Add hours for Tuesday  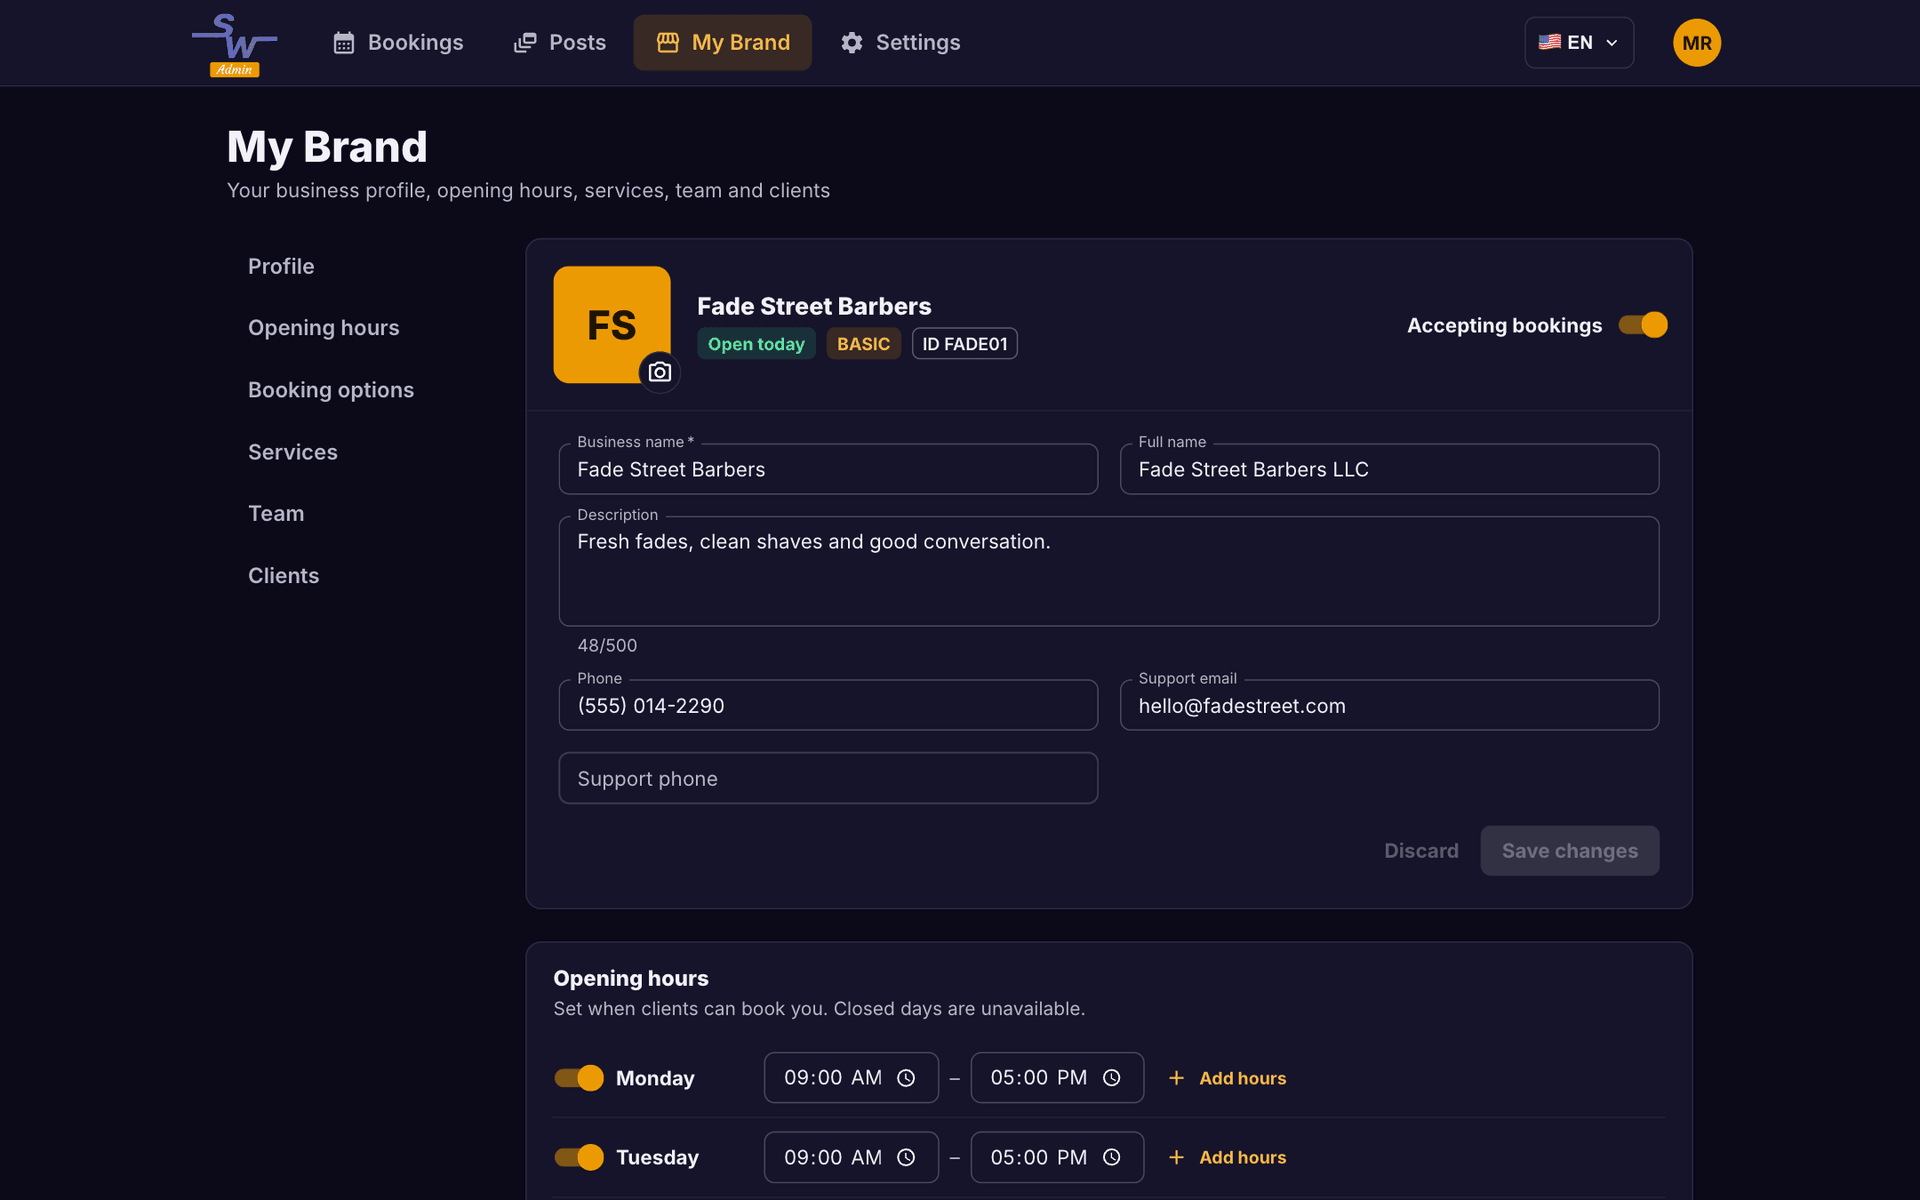1228,1157
